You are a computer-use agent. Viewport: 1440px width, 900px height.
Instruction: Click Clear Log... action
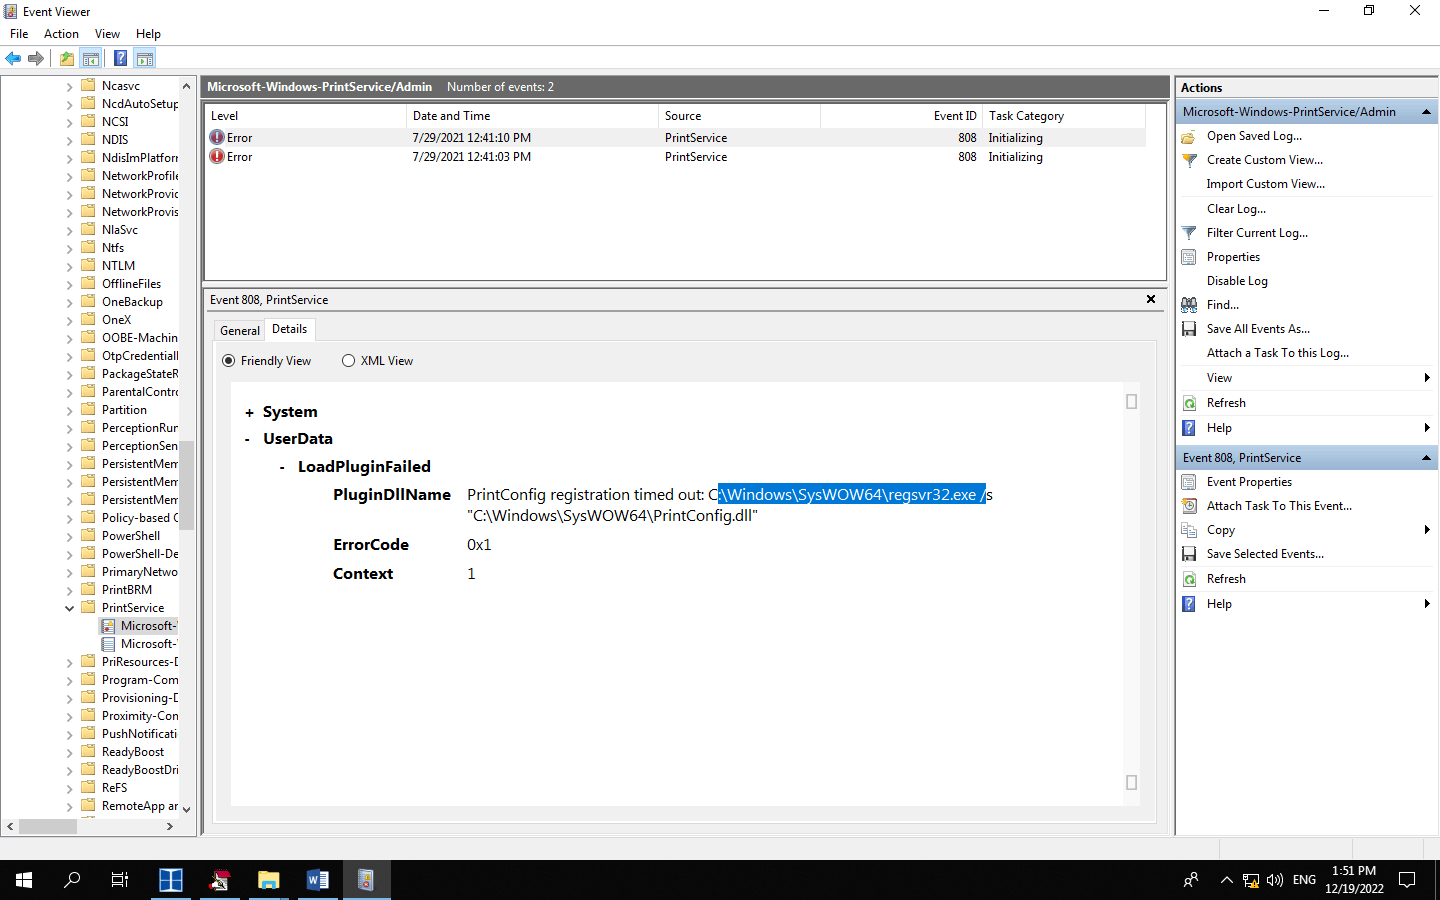click(x=1236, y=209)
